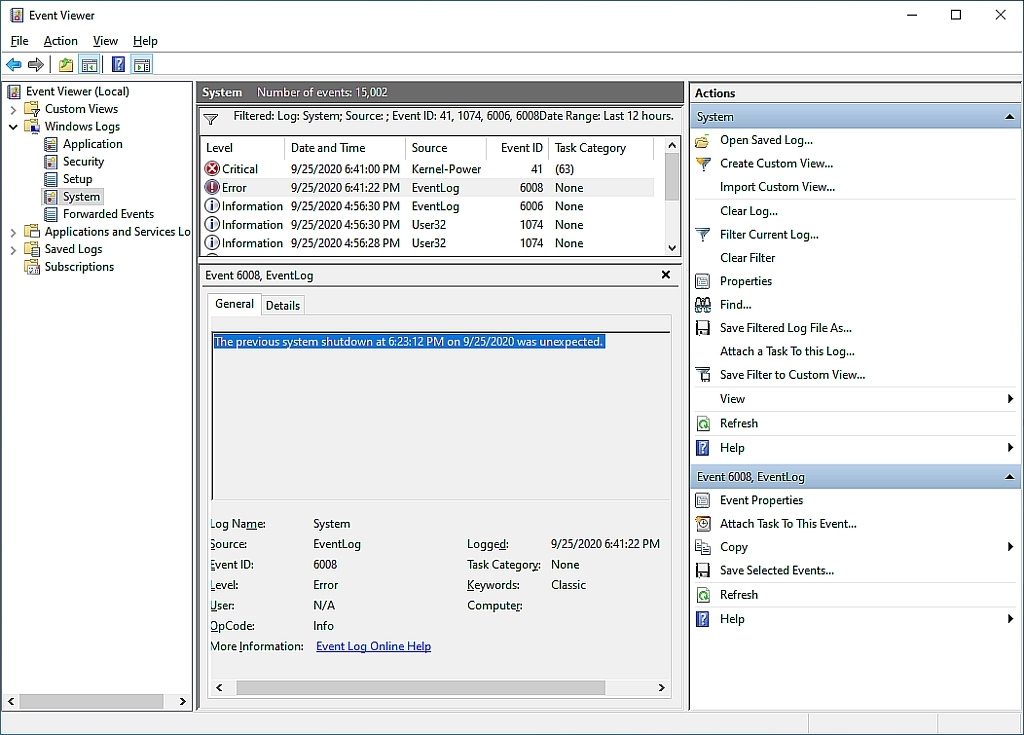
Task: Select the Security log in the tree
Action: click(83, 161)
